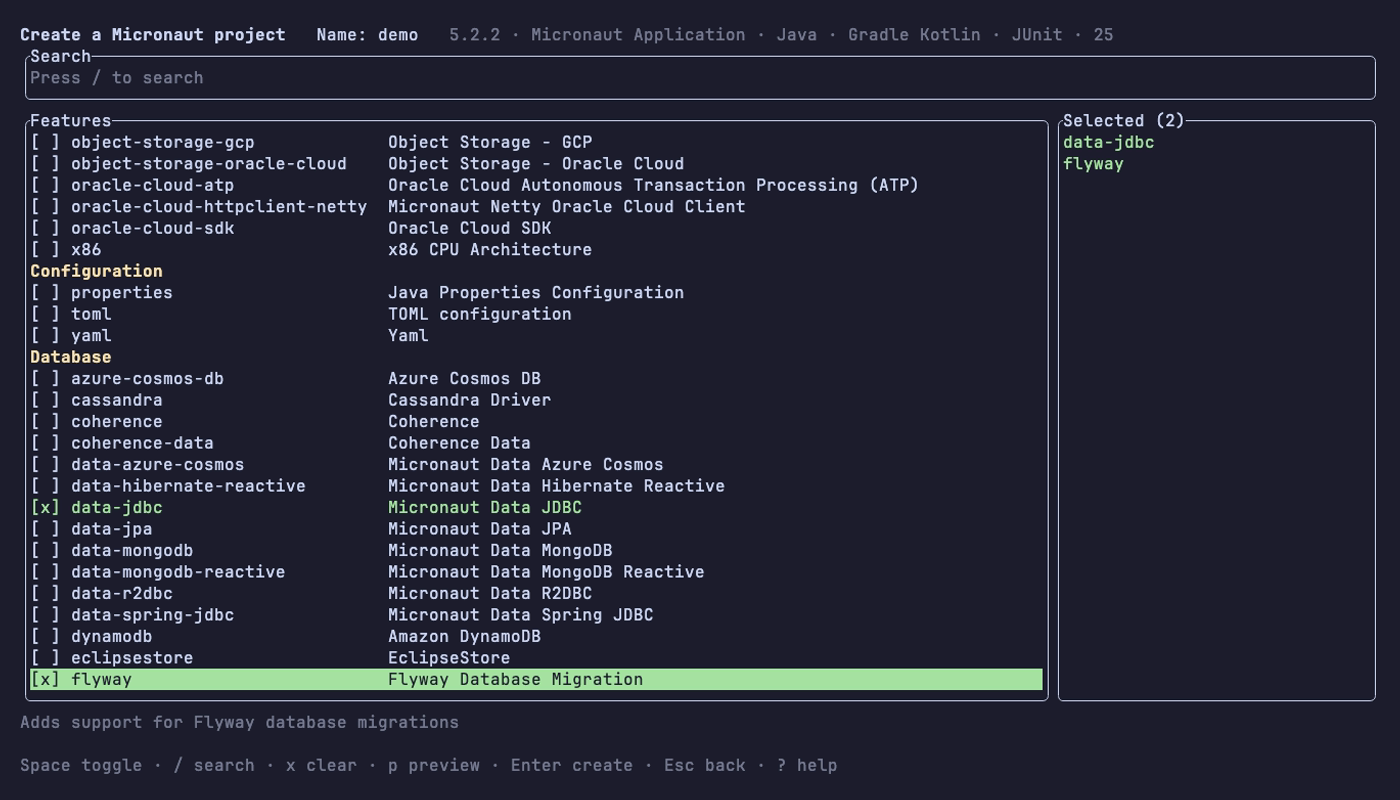
Task: Click 'Micronaut Data JDBC' description text
Action: [485, 508]
